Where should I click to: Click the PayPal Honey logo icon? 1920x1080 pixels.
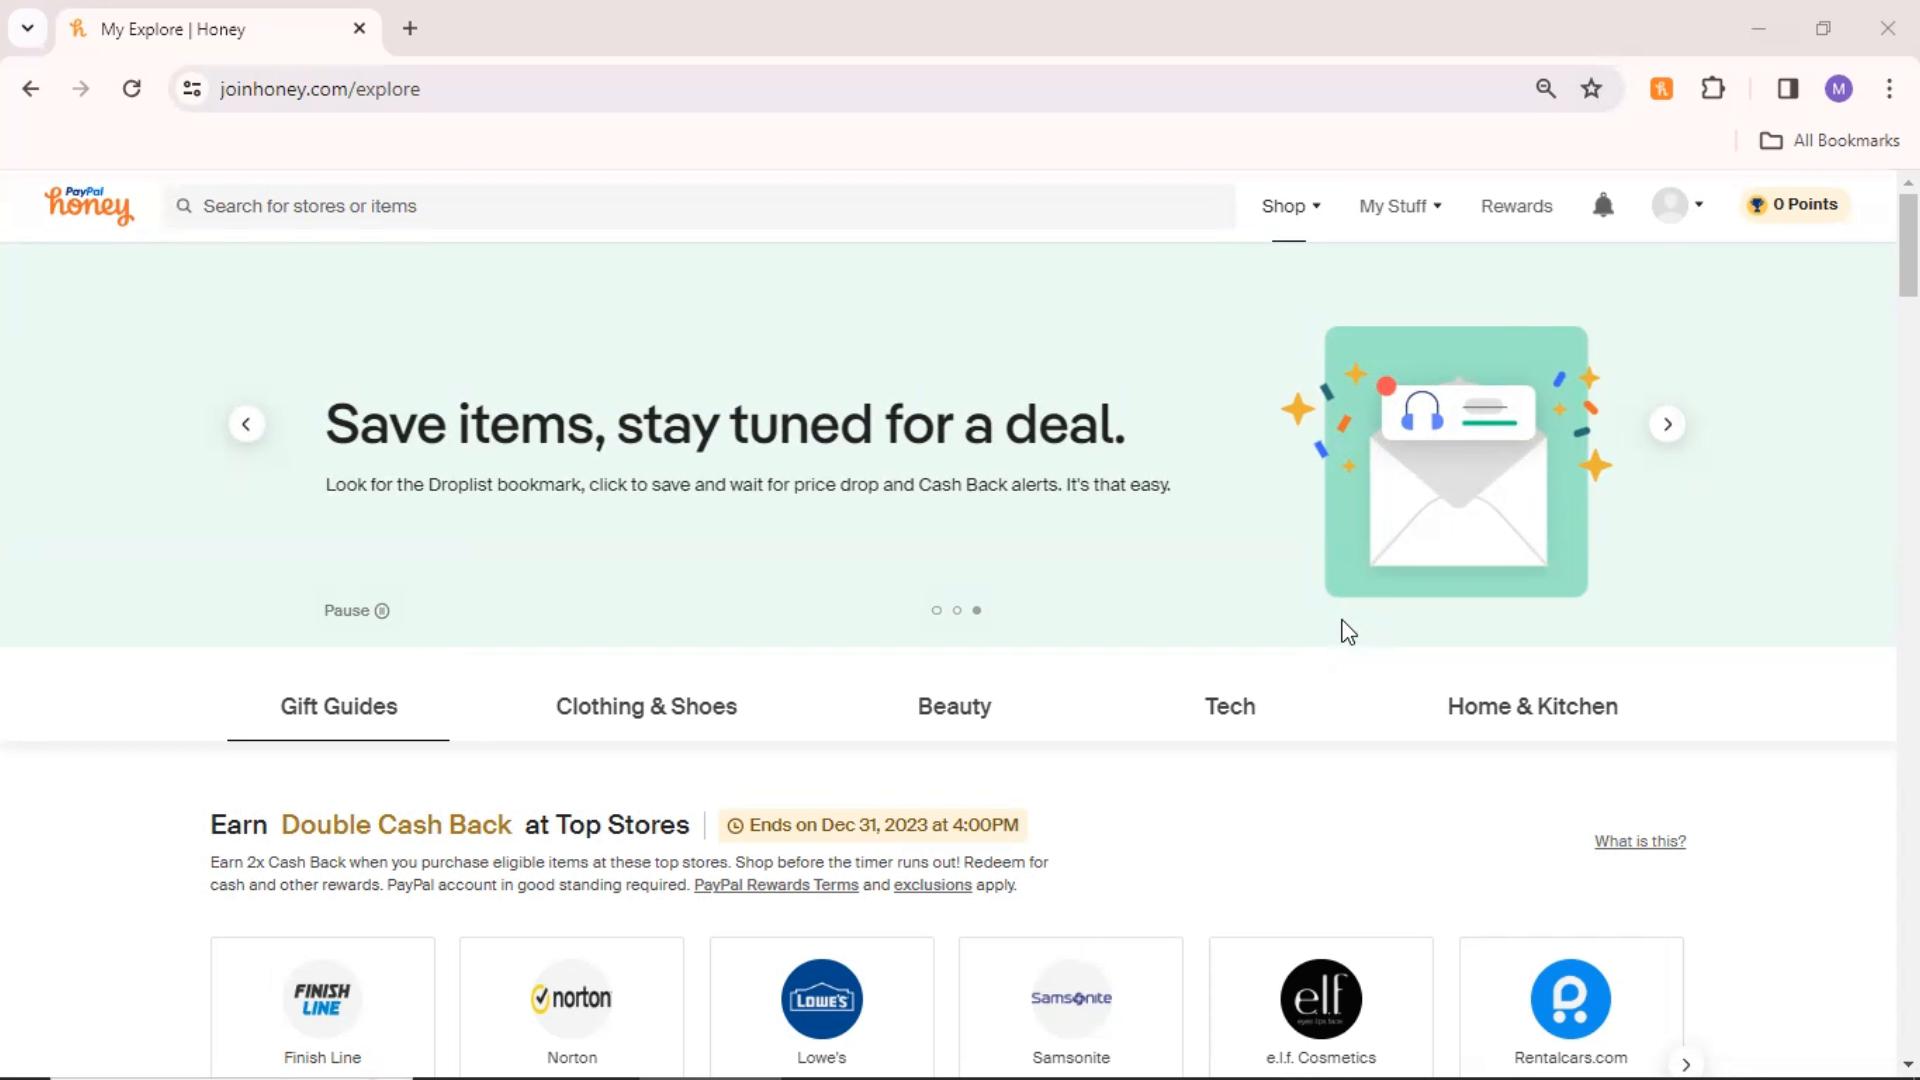88,206
